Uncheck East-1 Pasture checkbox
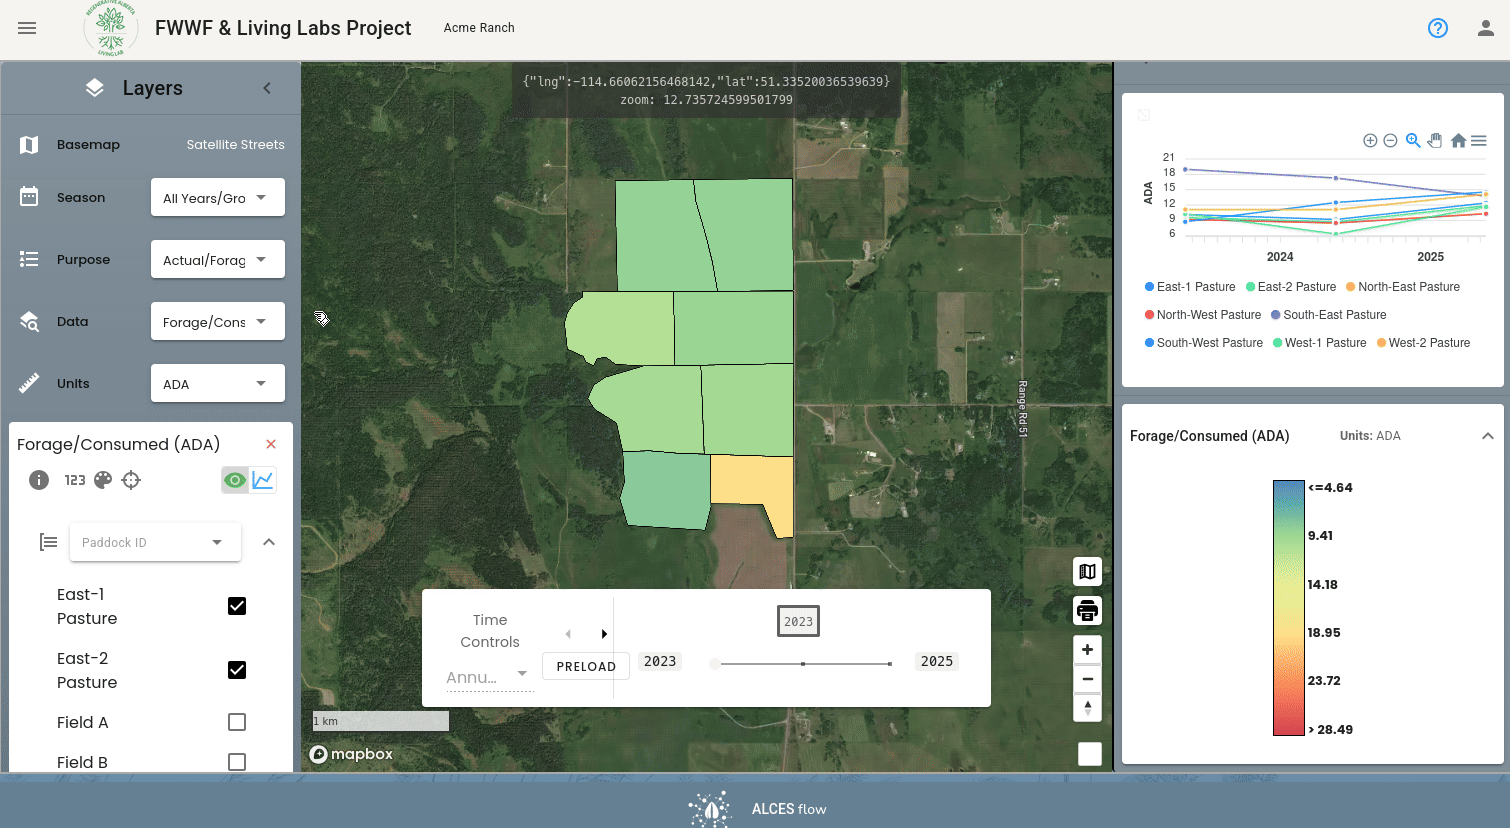The width and height of the screenshot is (1510, 828). 237,606
